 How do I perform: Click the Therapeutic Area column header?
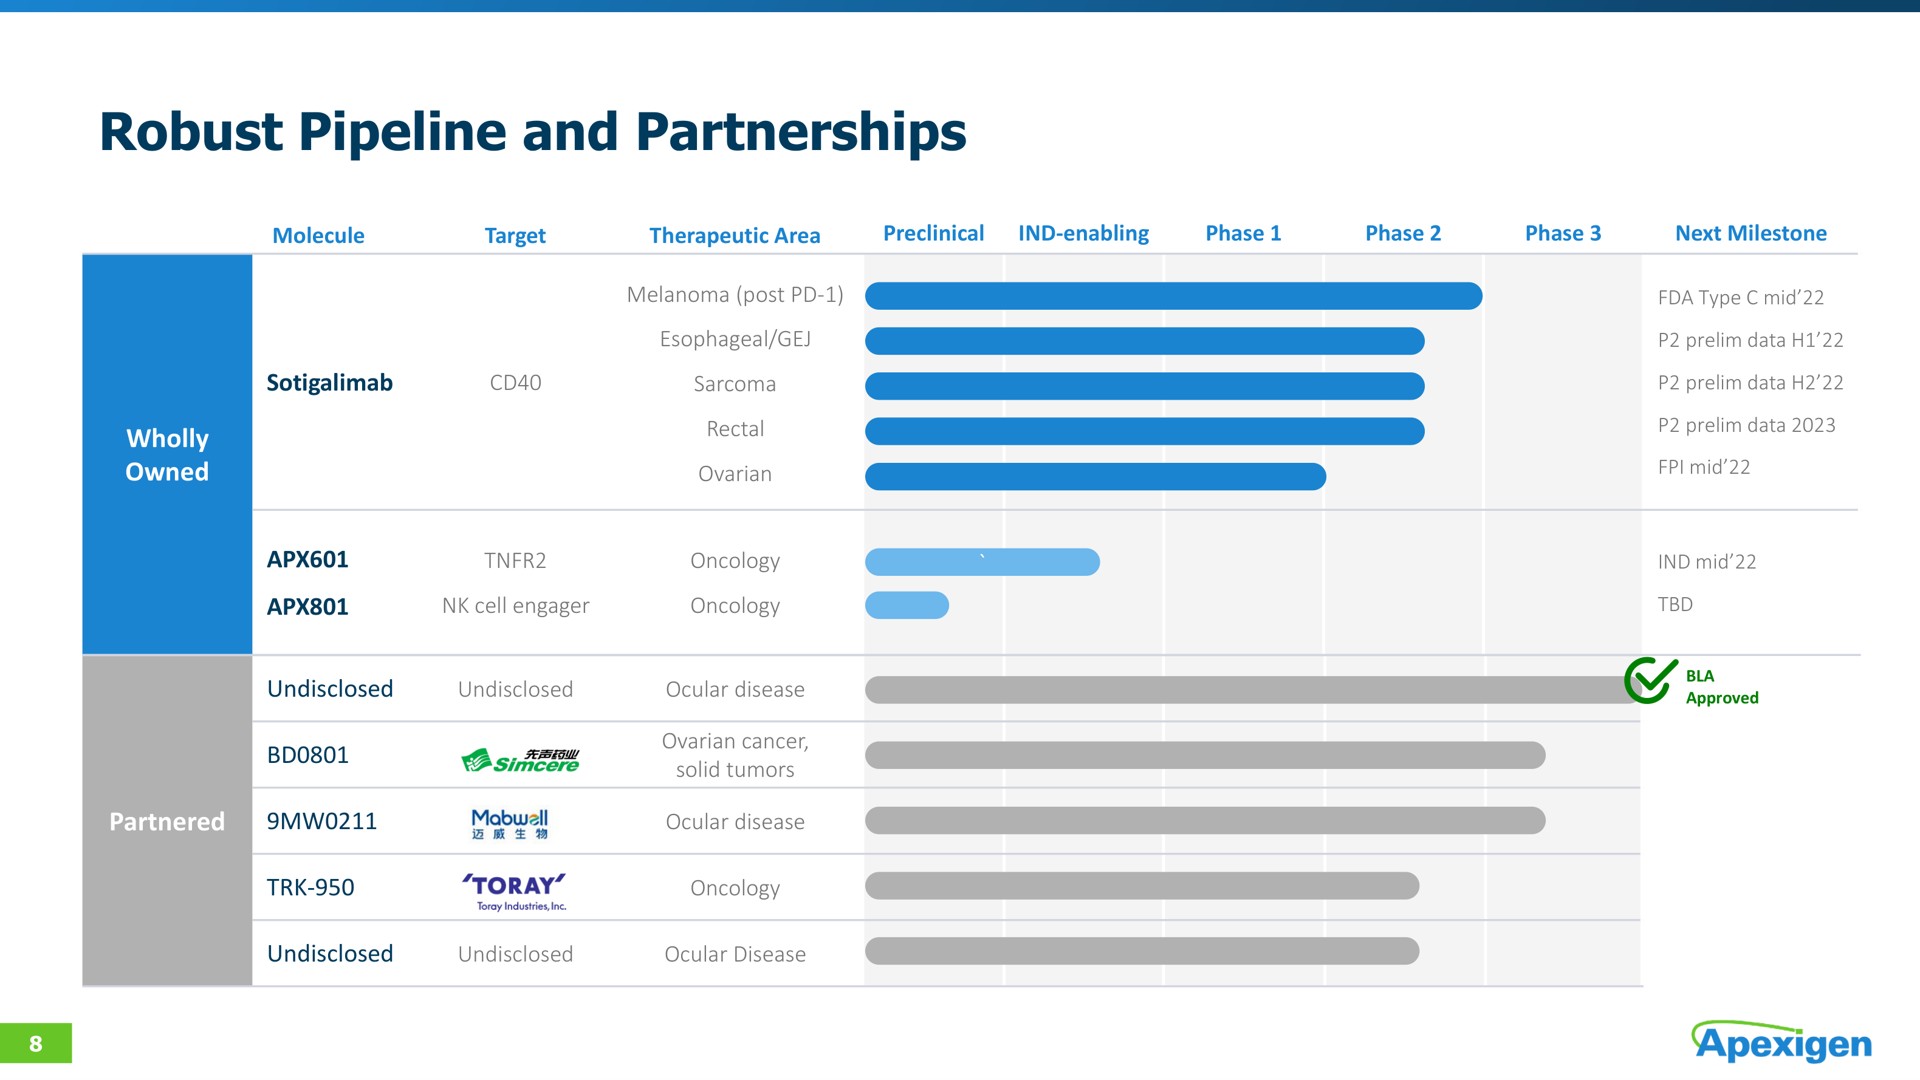735,235
